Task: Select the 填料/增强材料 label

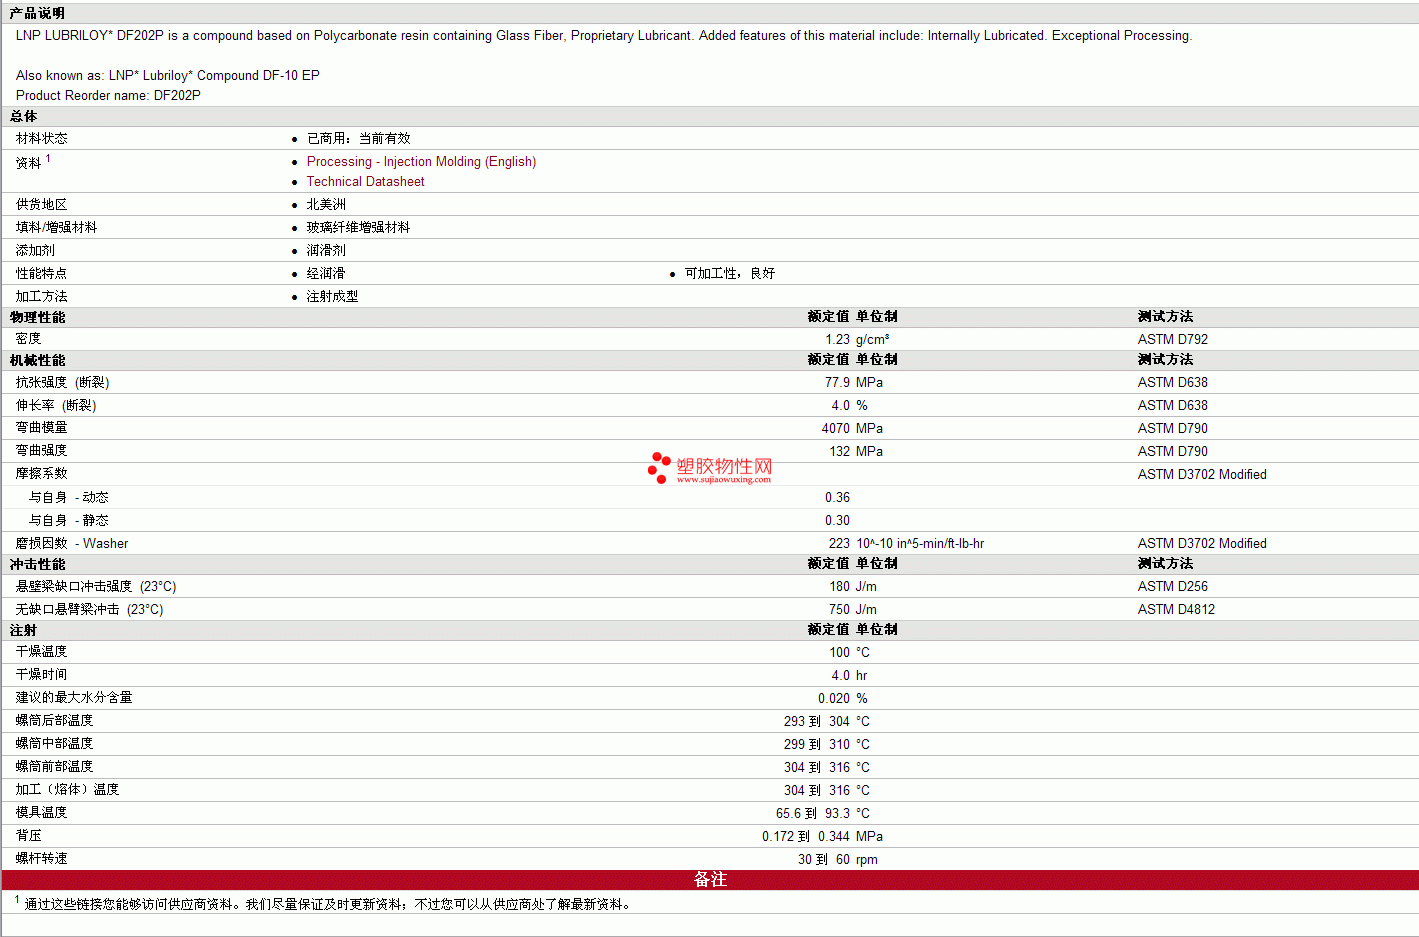Action: (x=56, y=228)
